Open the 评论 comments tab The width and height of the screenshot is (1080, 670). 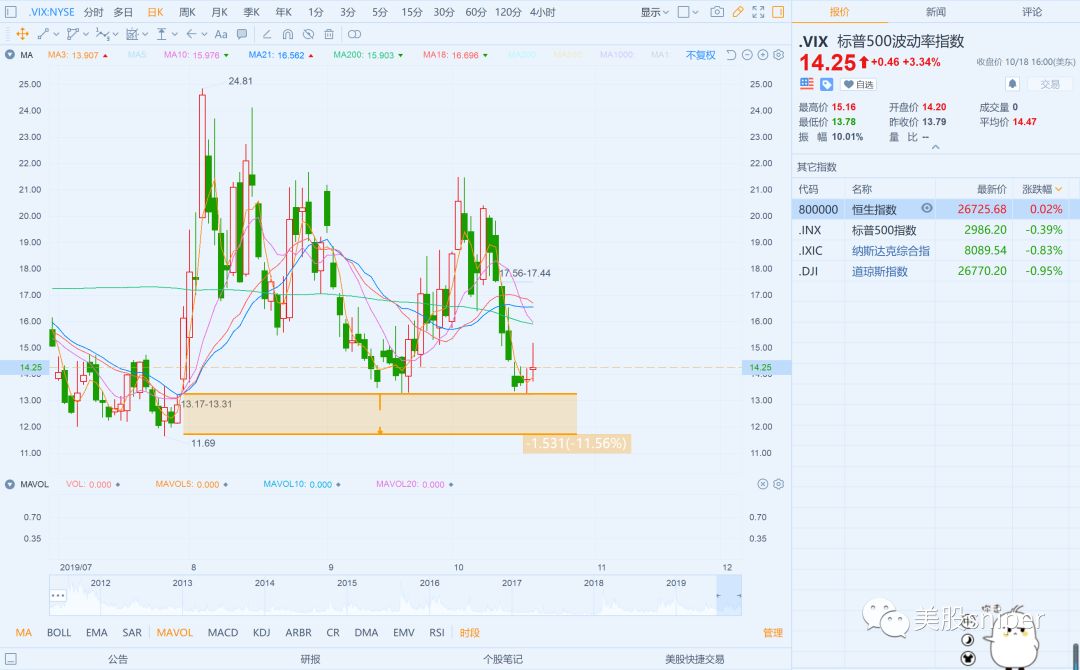[1032, 12]
